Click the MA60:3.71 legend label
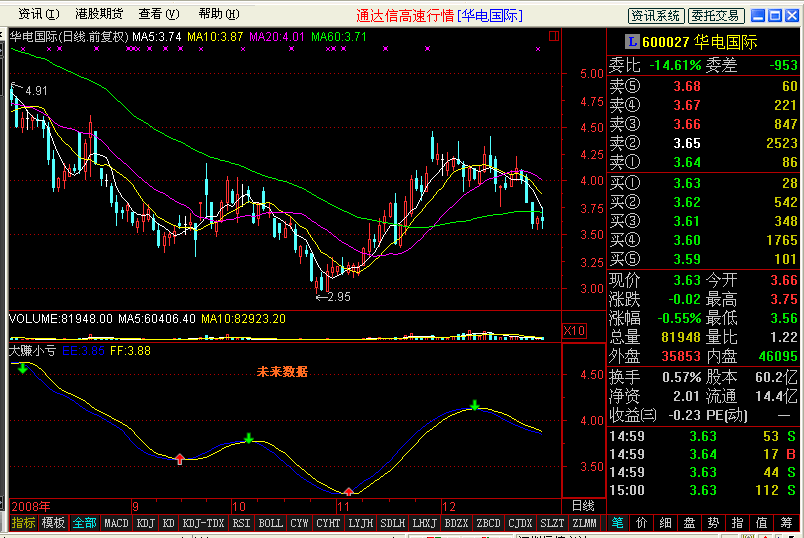The width and height of the screenshot is (804, 538). pyautogui.click(x=339, y=37)
